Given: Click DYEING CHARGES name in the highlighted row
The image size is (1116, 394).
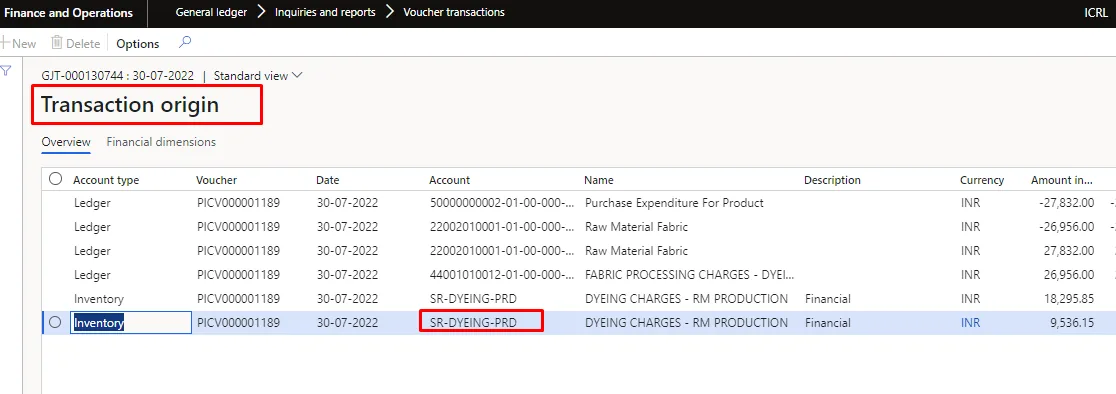Looking at the screenshot, I should click(686, 323).
